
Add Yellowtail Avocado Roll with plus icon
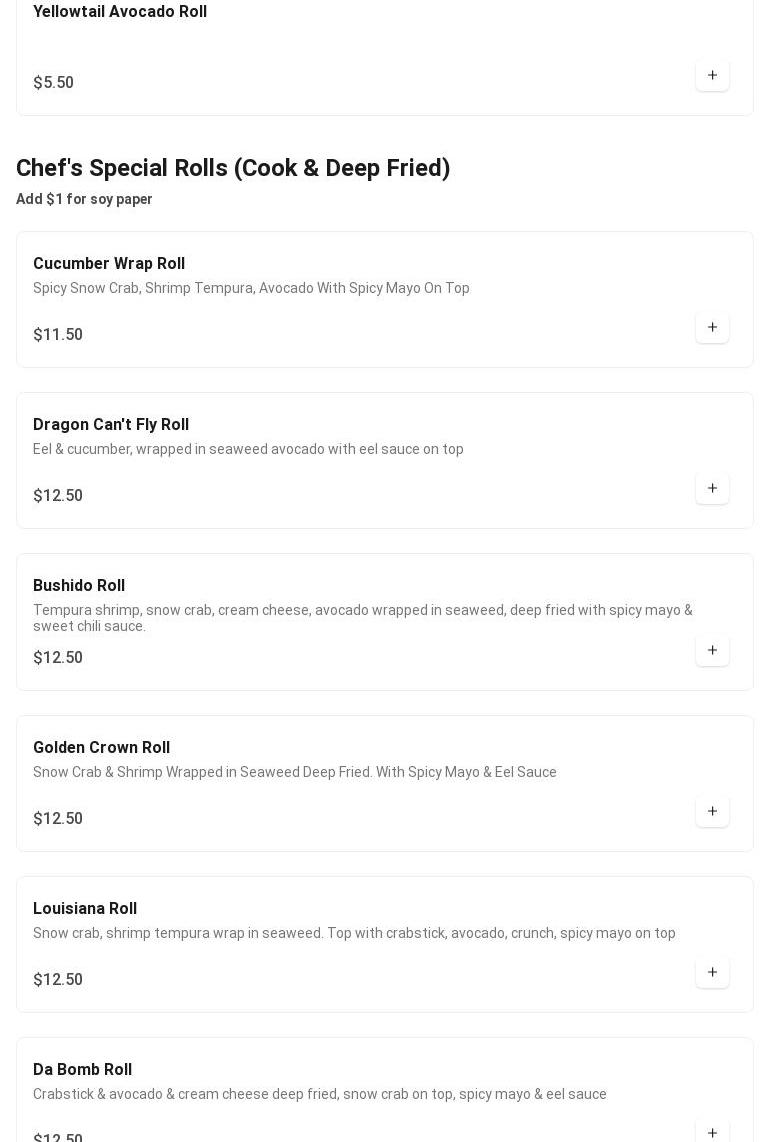[x=712, y=75]
